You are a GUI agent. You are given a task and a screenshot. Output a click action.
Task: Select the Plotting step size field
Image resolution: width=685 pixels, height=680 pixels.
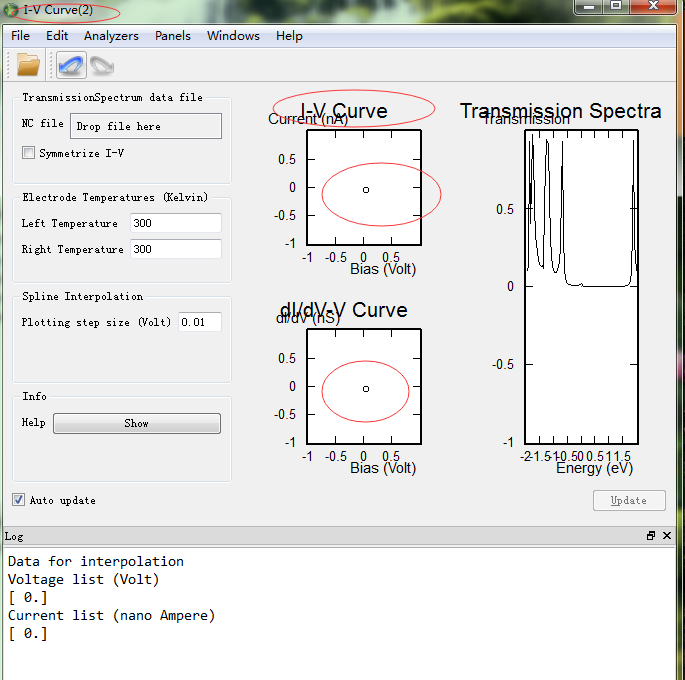point(200,322)
